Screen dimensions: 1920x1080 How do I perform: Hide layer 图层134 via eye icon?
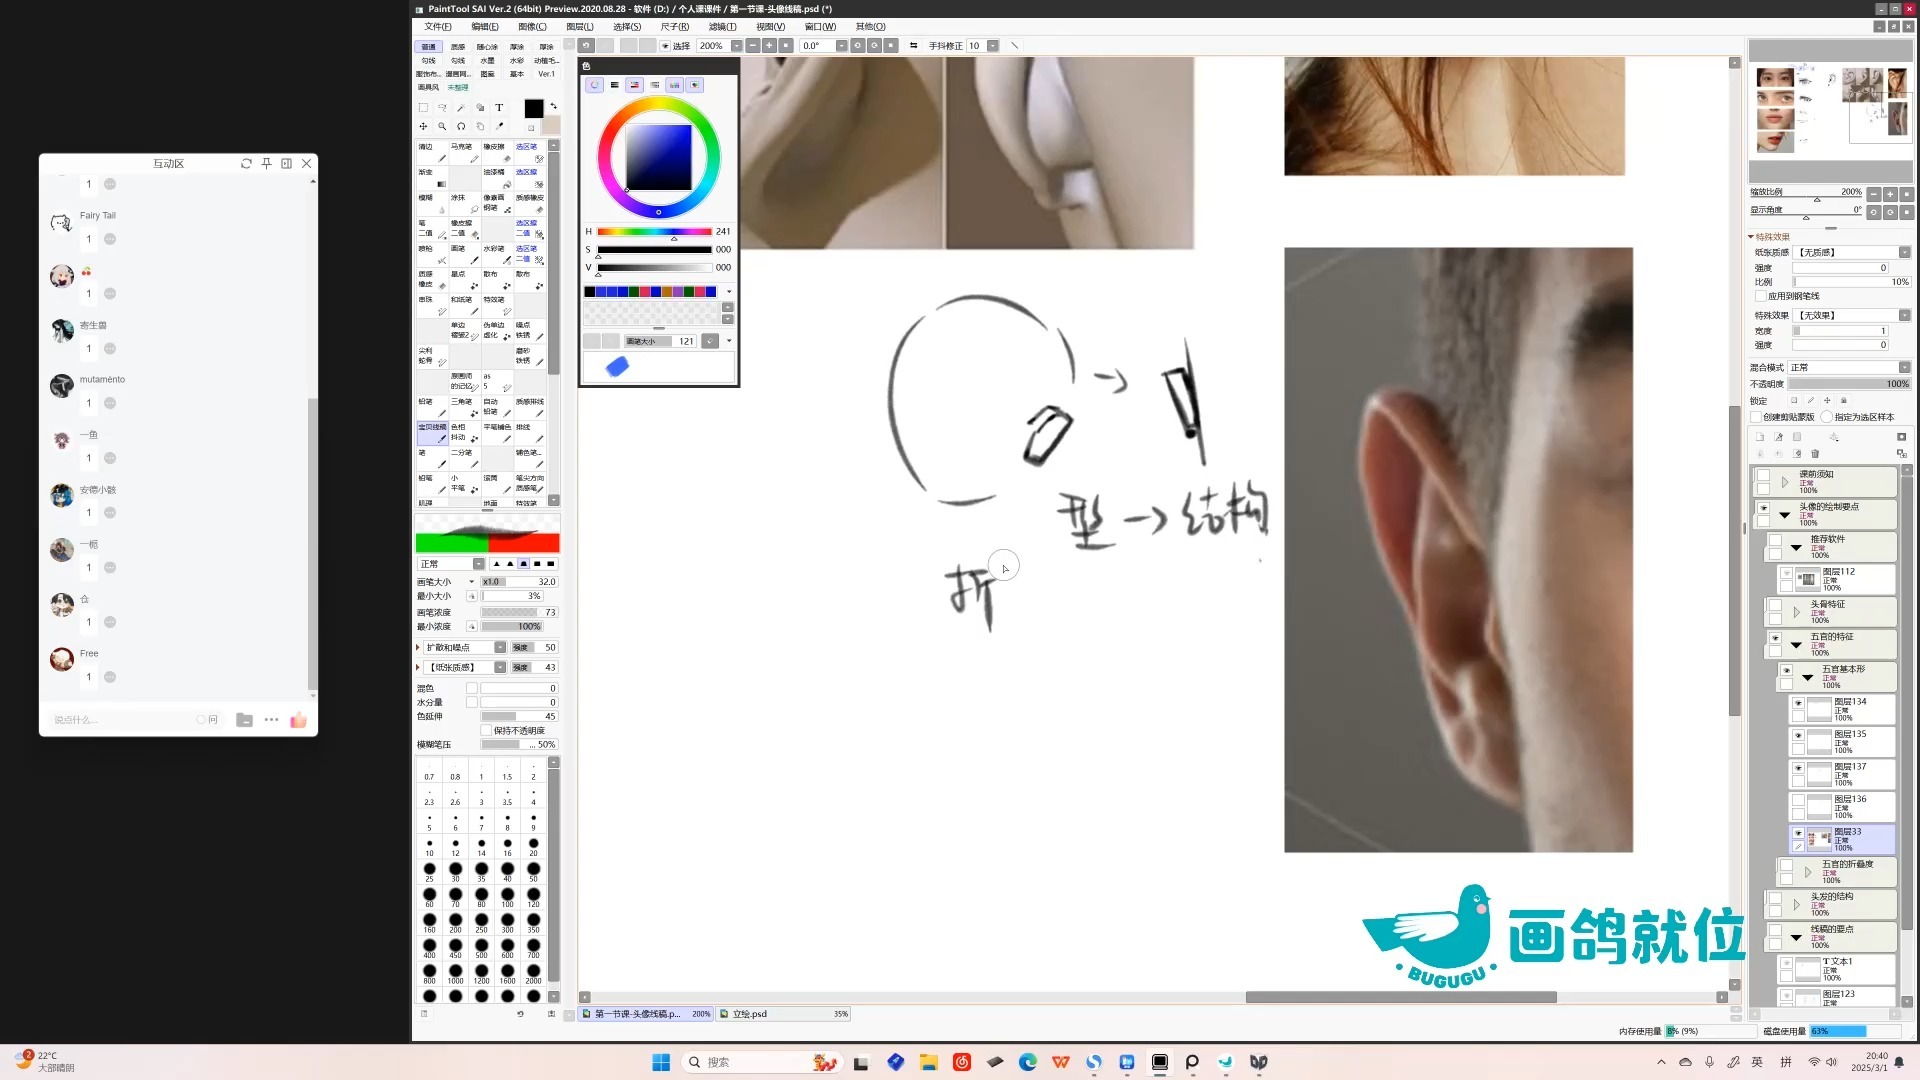pyautogui.click(x=1798, y=703)
